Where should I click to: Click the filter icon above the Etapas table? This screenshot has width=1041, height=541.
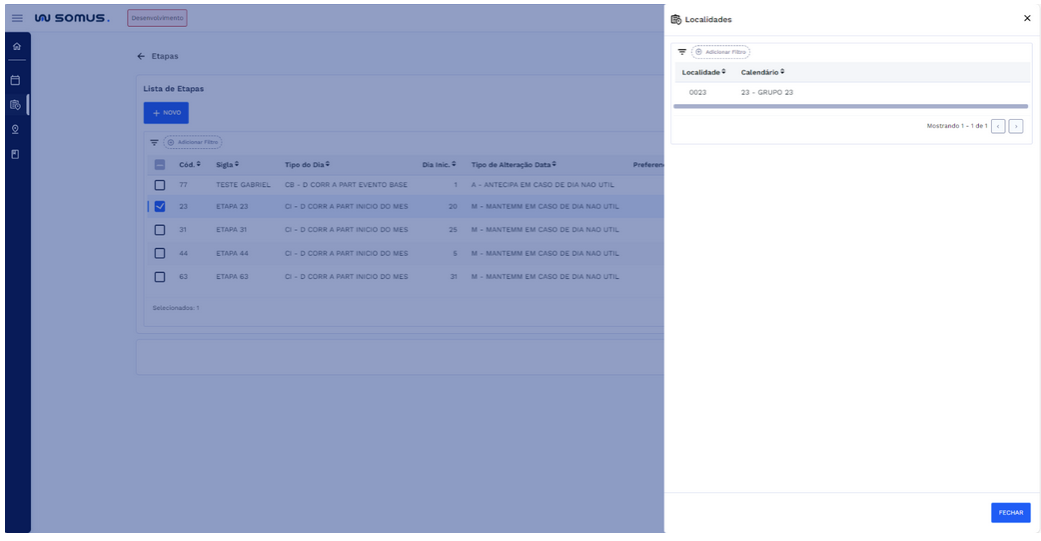pyautogui.click(x=155, y=143)
